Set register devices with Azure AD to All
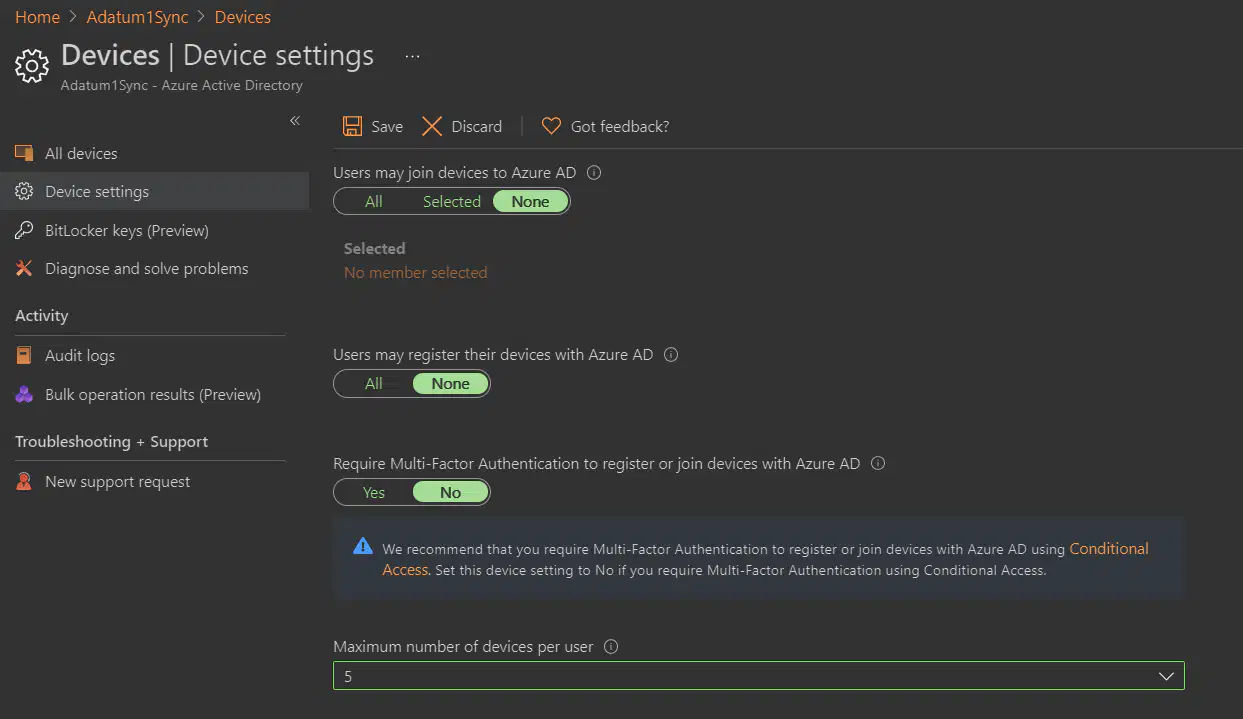Viewport: 1243px width, 719px height. pos(374,383)
